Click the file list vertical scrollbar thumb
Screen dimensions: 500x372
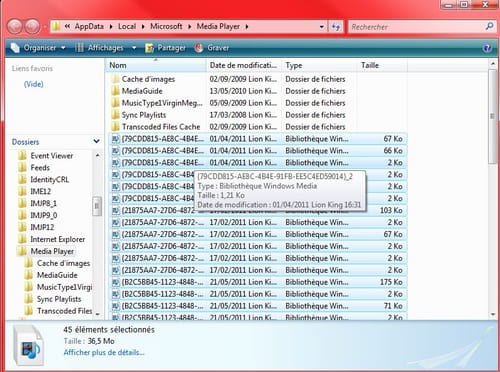click(x=492, y=116)
